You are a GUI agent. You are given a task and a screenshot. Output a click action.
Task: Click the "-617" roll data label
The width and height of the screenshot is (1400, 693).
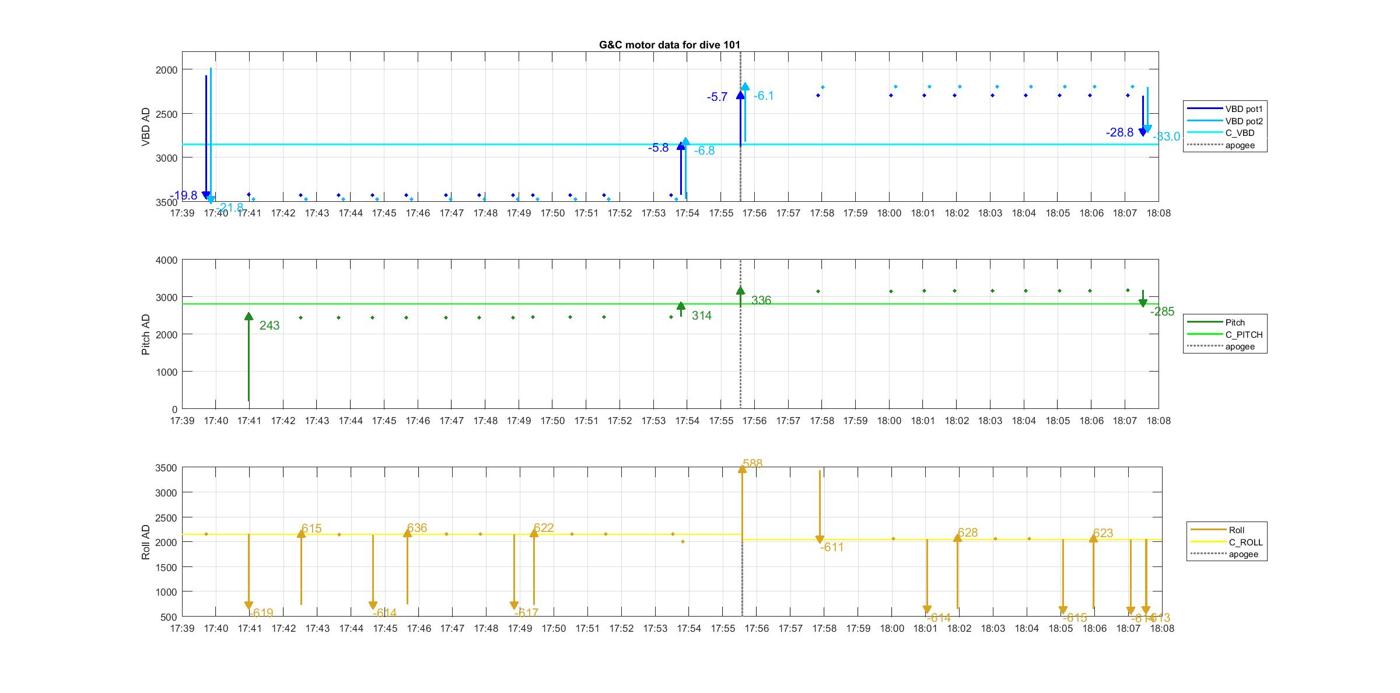[x=526, y=613]
